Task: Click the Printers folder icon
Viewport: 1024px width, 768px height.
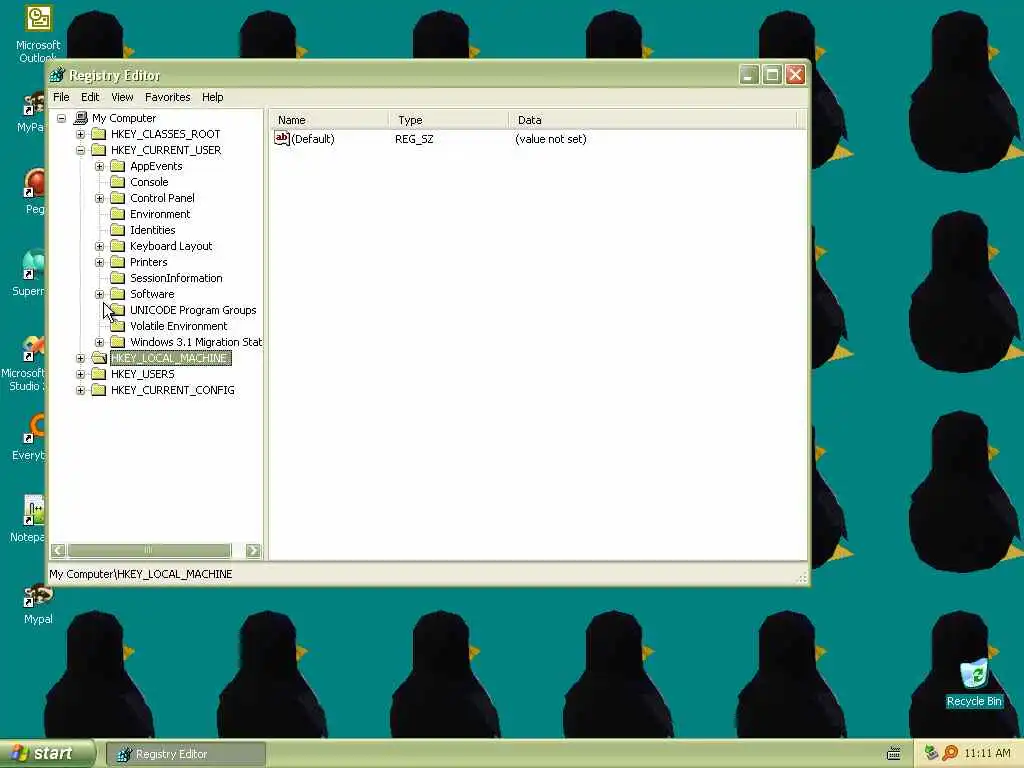Action: point(118,262)
